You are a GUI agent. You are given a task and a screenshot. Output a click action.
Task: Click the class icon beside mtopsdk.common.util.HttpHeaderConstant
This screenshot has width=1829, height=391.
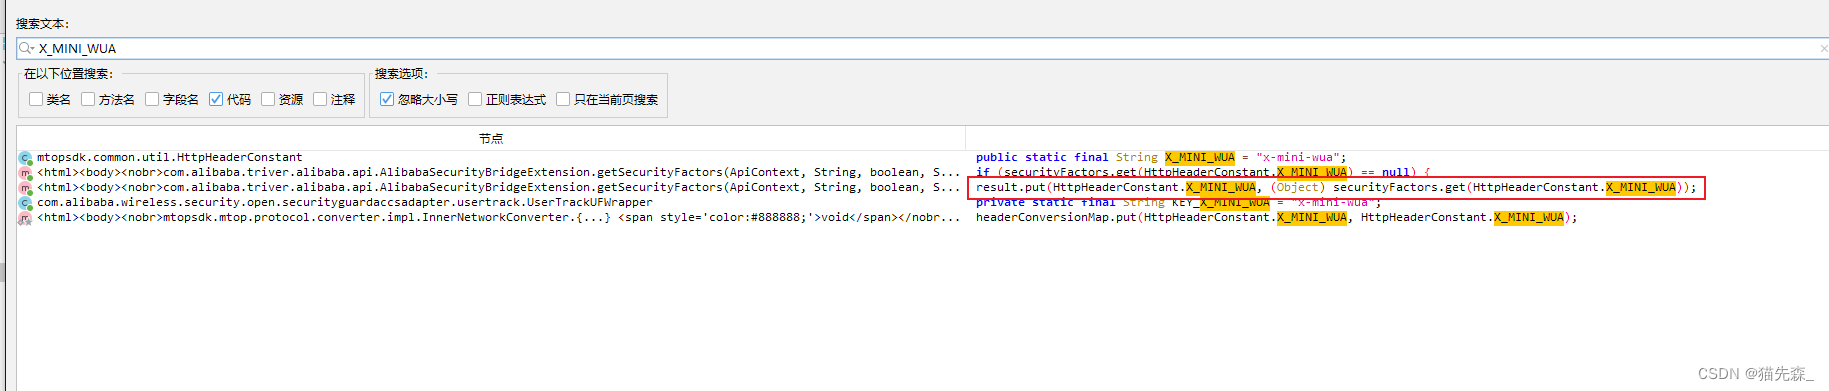coord(25,158)
